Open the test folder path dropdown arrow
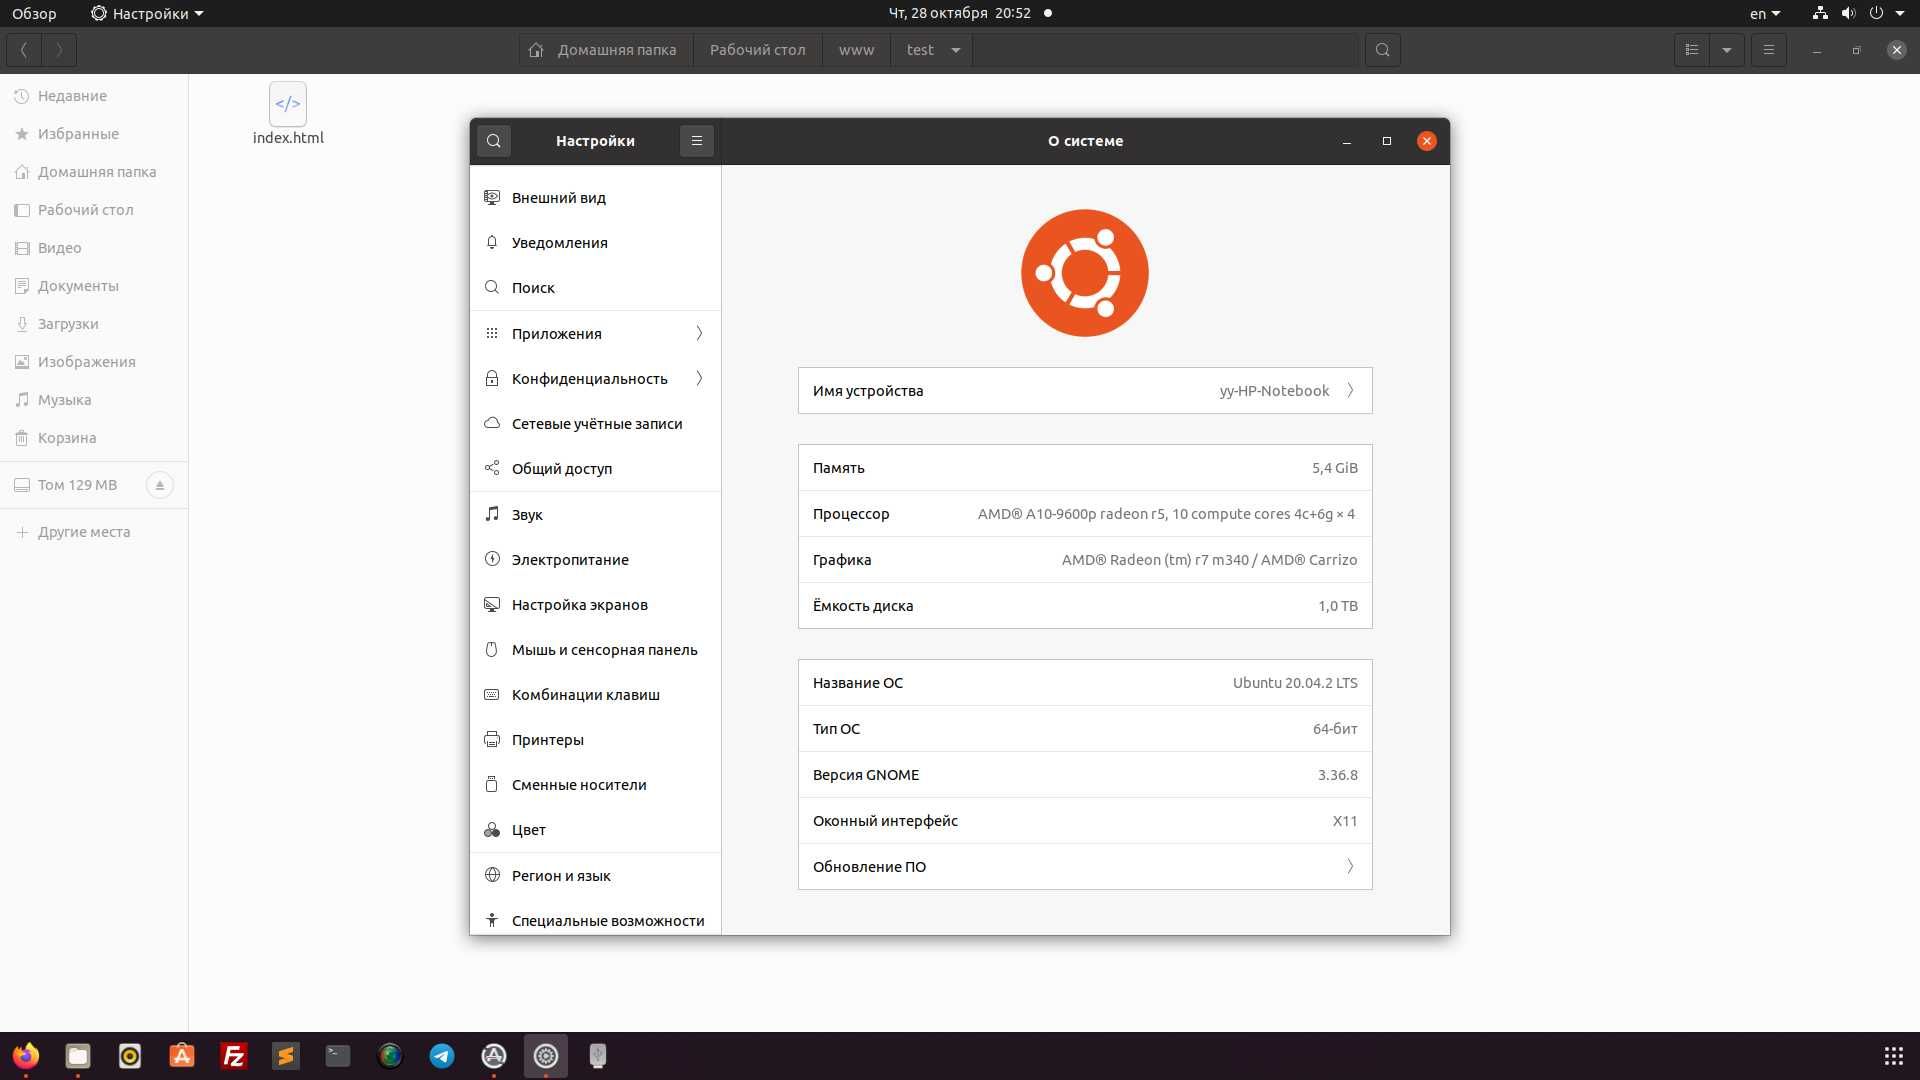 (x=955, y=50)
